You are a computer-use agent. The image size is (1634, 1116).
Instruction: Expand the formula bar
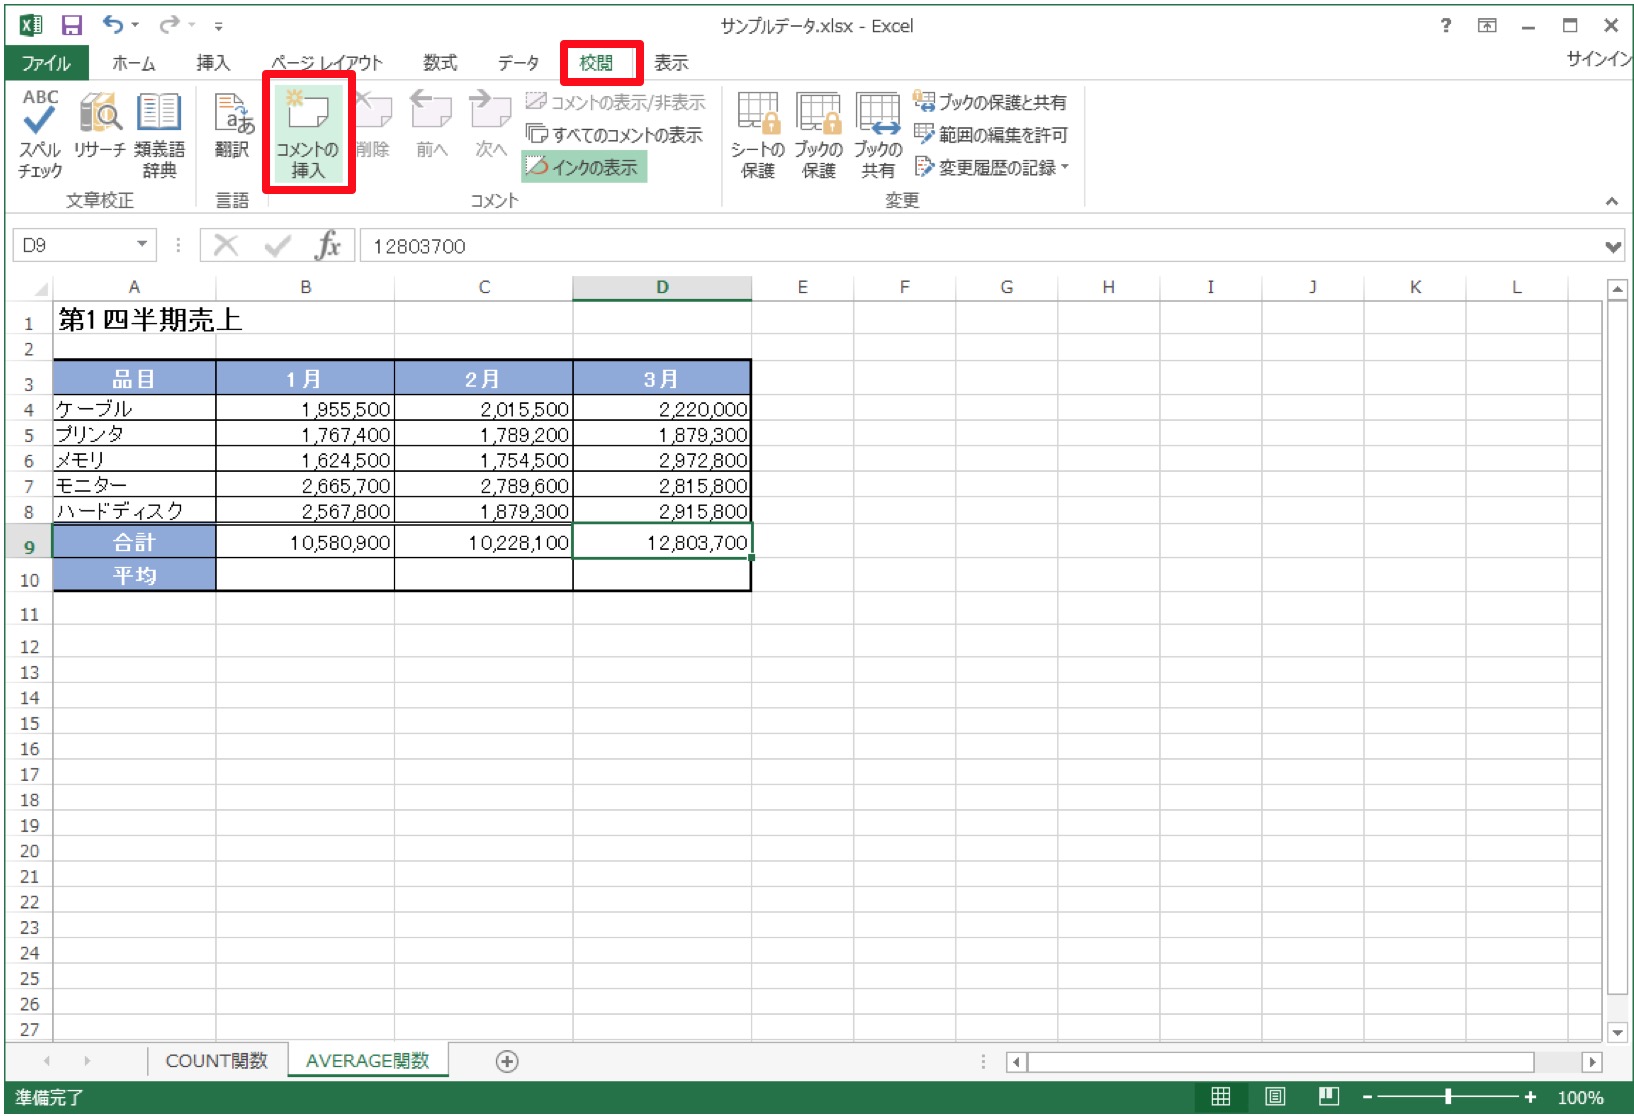tap(1612, 246)
